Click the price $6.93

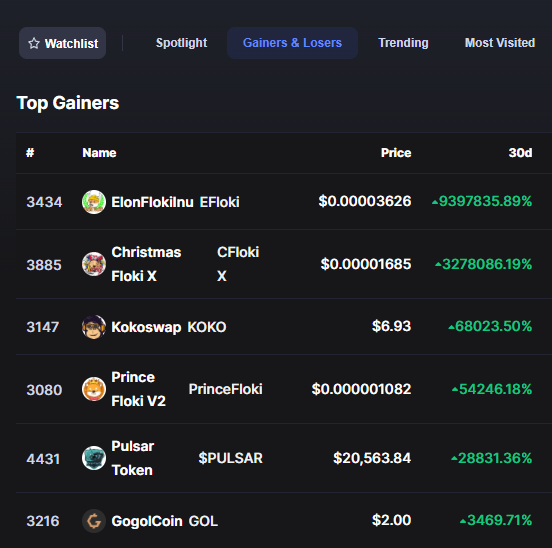pyautogui.click(x=391, y=326)
